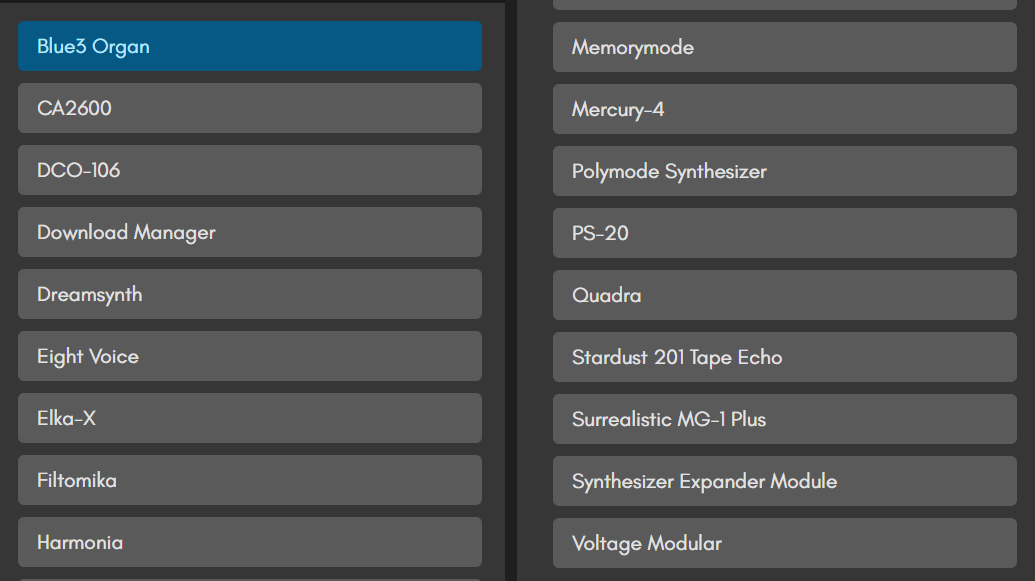The width and height of the screenshot is (1035, 581).
Task: Open the Voltage Modular entry
Action: (x=784, y=543)
